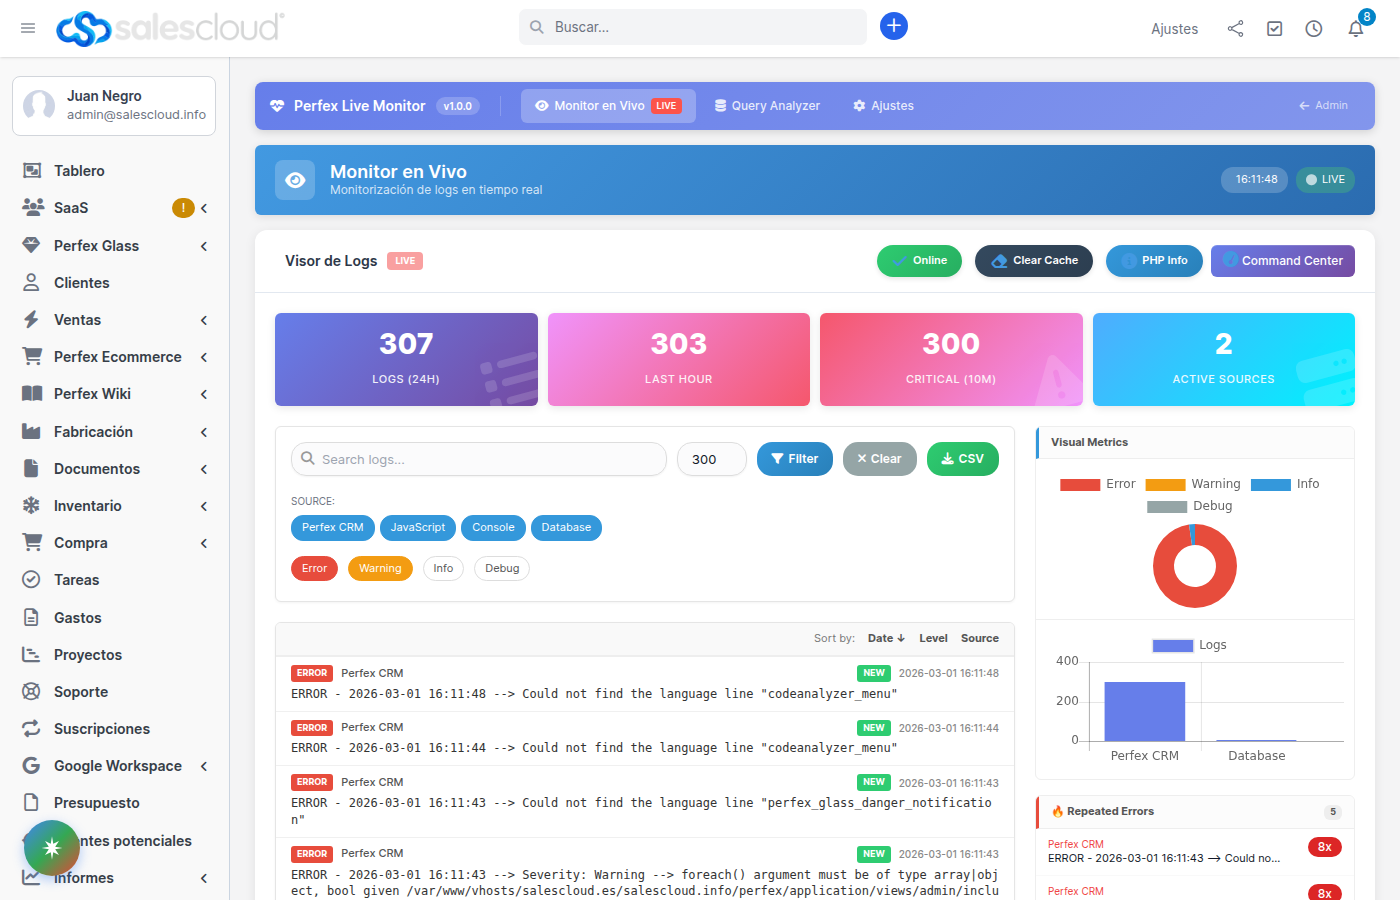Click the clock timer icon
This screenshot has height=900, width=1400.
pos(1313,29)
